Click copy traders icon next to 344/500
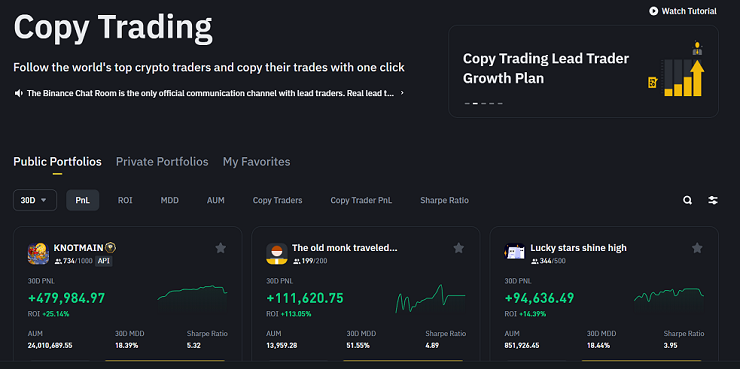740x369 pixels. (x=535, y=261)
